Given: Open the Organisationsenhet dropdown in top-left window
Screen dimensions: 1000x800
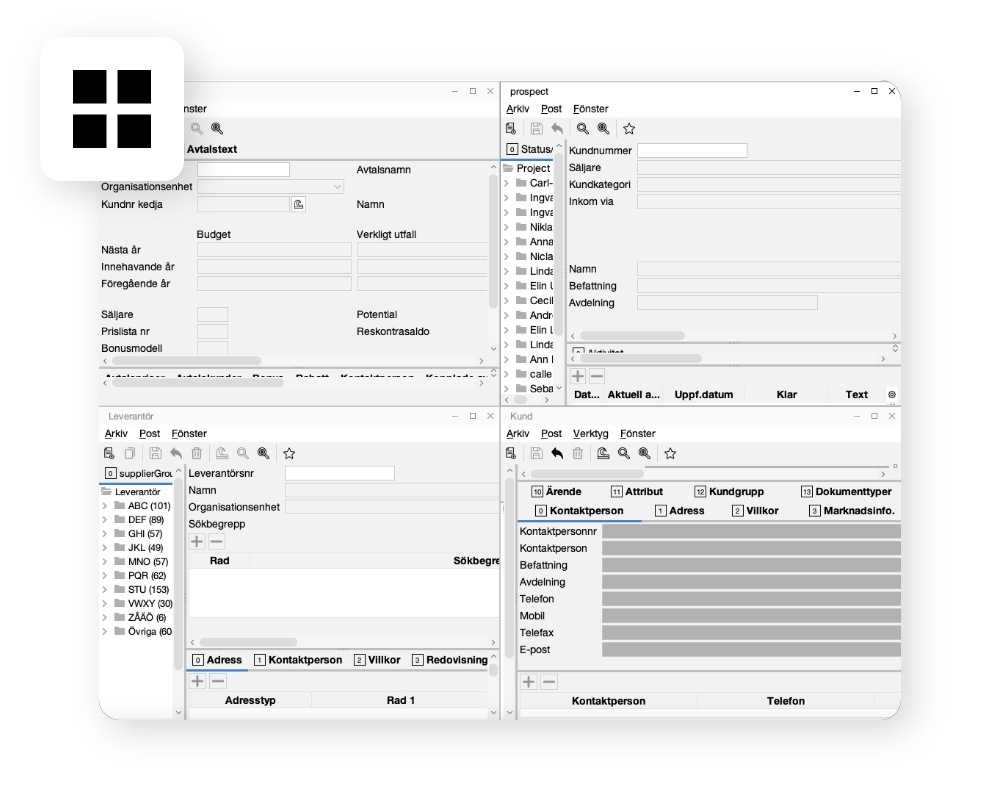Looking at the screenshot, I should point(337,187).
